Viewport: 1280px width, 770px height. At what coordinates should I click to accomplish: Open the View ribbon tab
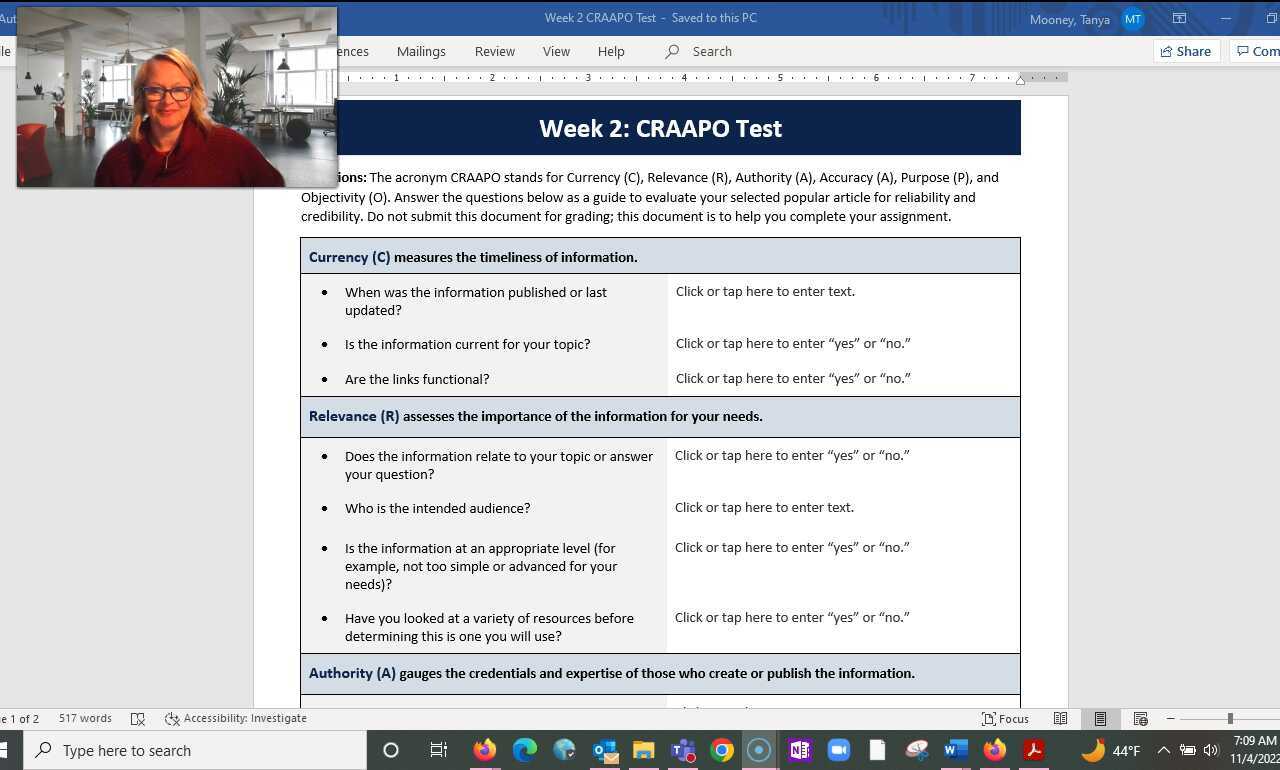tap(556, 51)
